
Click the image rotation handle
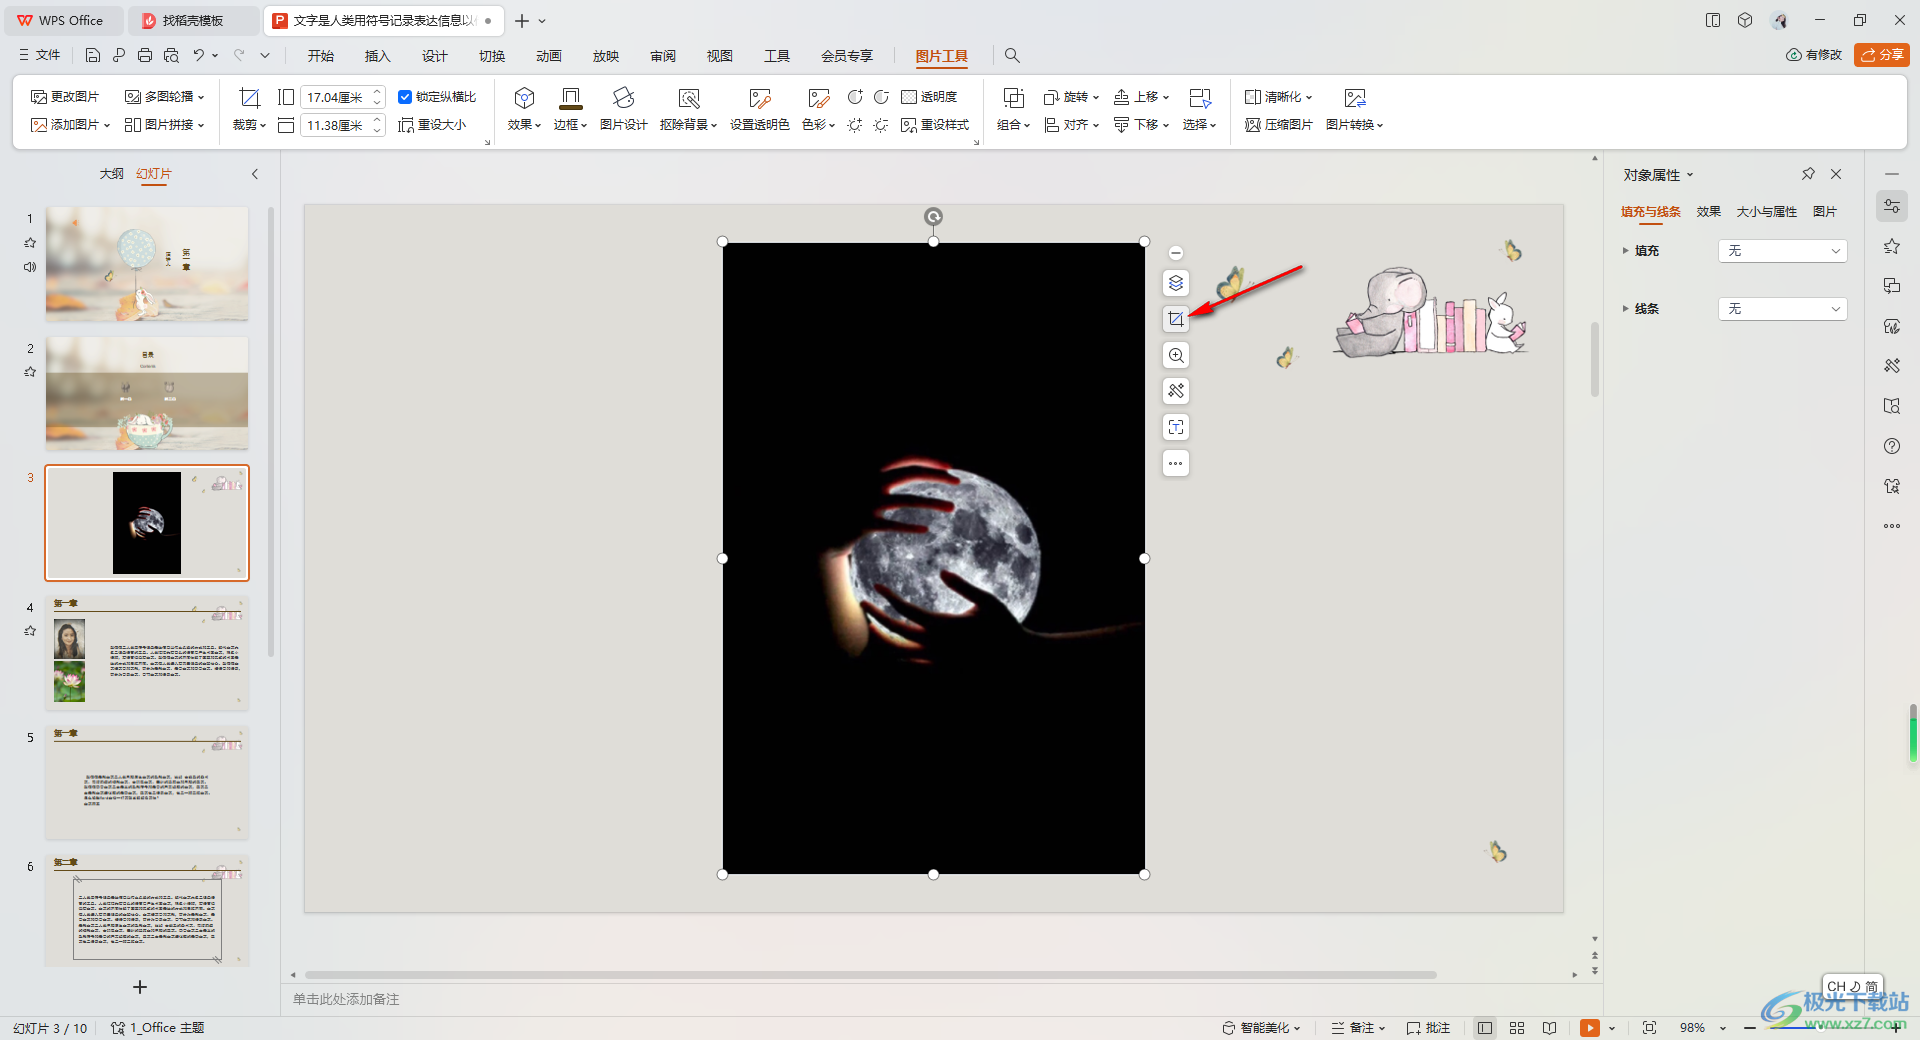[x=933, y=217]
